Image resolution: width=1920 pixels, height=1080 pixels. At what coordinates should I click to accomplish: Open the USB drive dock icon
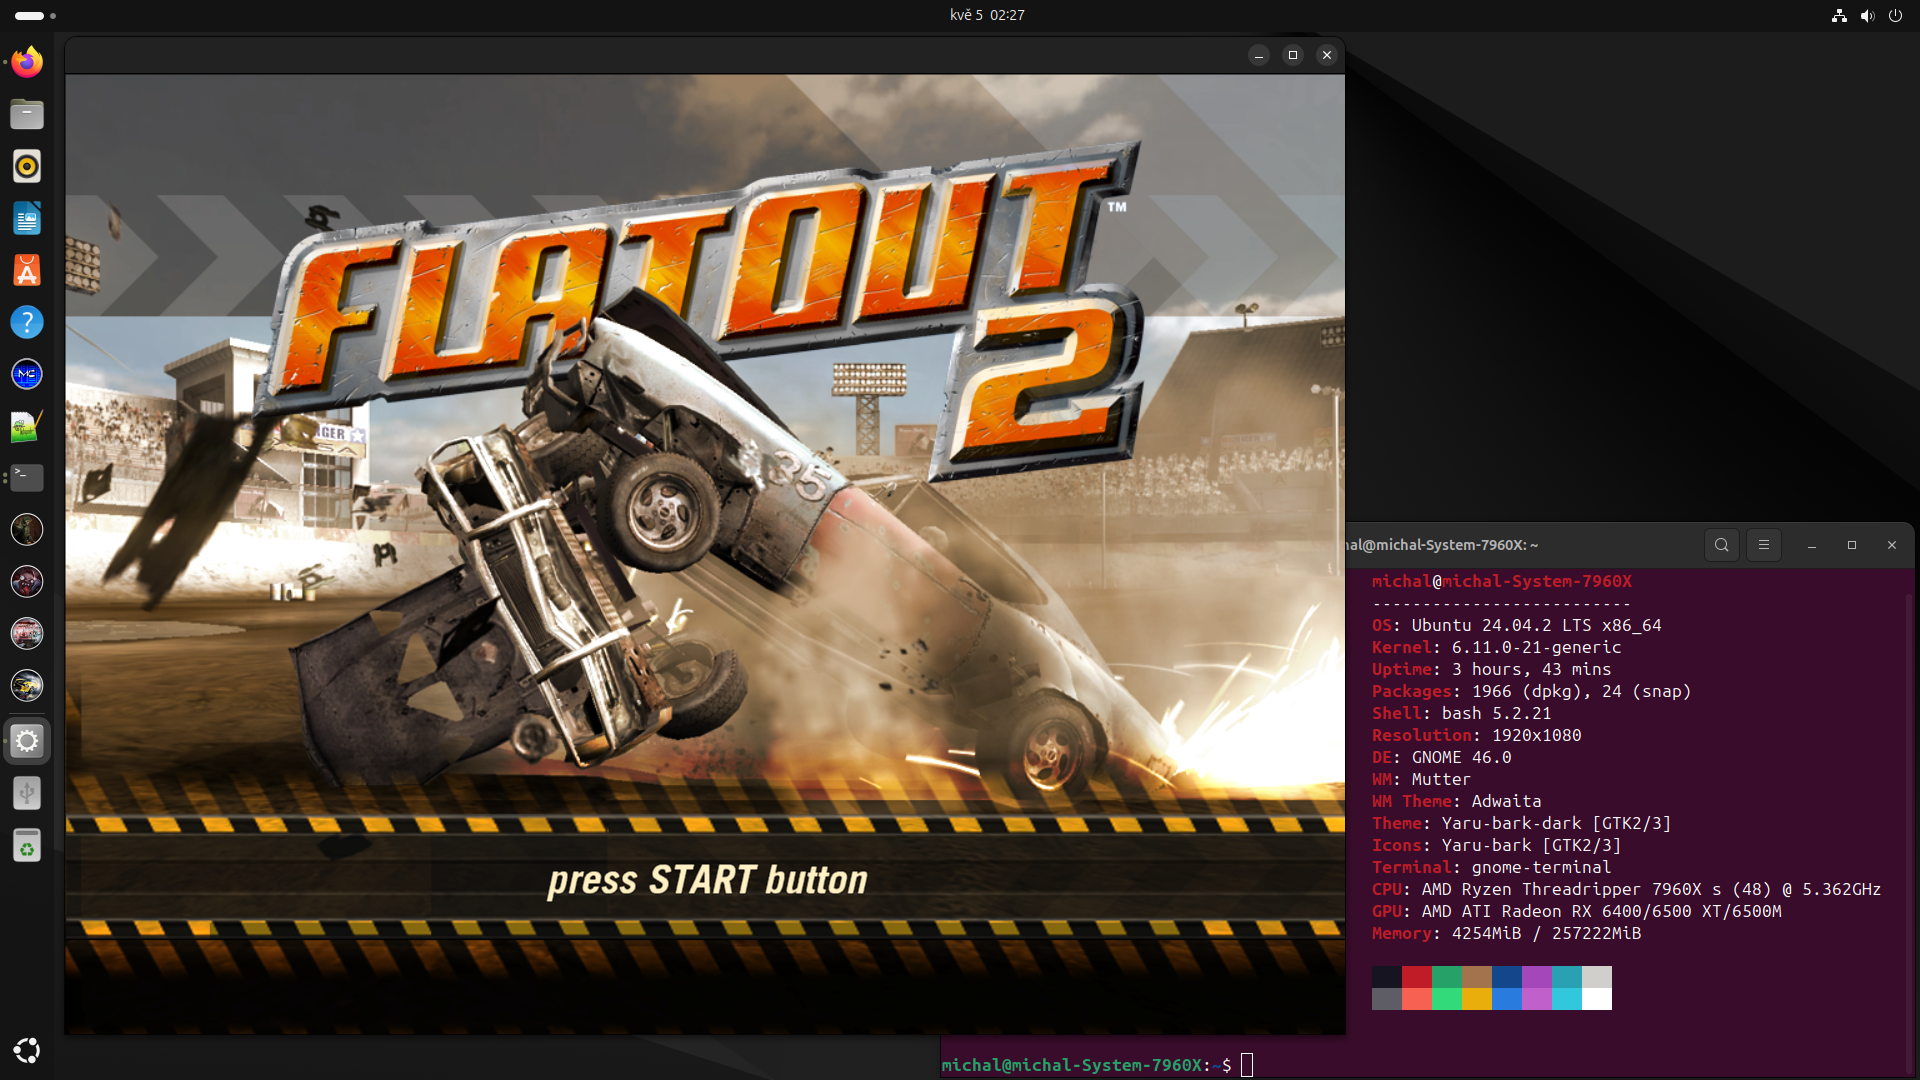tap(27, 793)
